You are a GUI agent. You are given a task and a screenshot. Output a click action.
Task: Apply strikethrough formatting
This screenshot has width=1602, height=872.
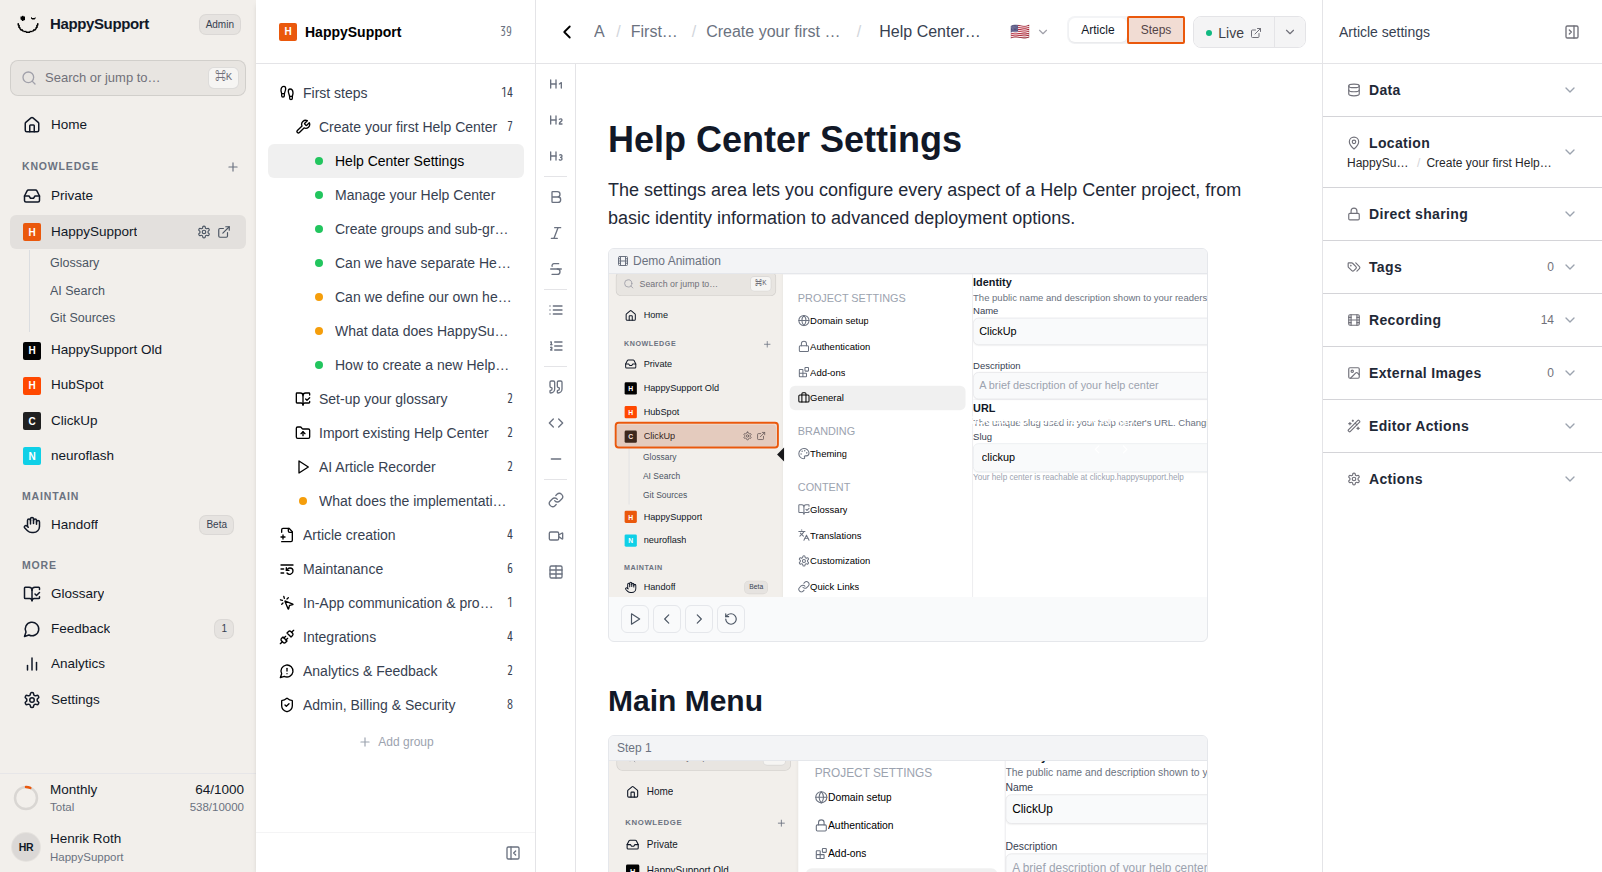pyautogui.click(x=556, y=269)
